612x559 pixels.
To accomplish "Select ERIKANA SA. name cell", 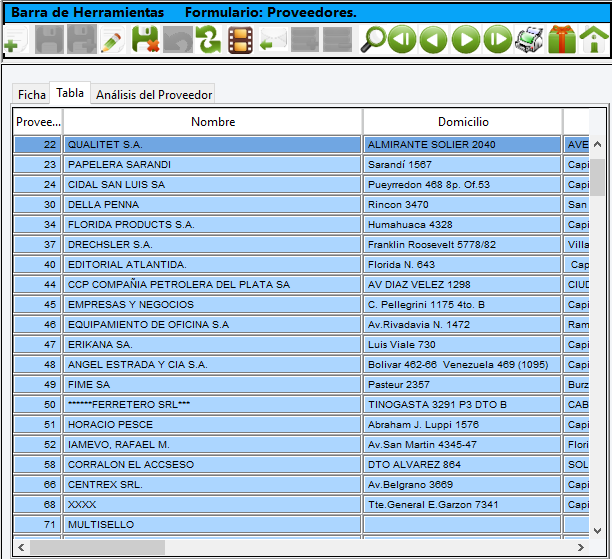I will coord(212,344).
